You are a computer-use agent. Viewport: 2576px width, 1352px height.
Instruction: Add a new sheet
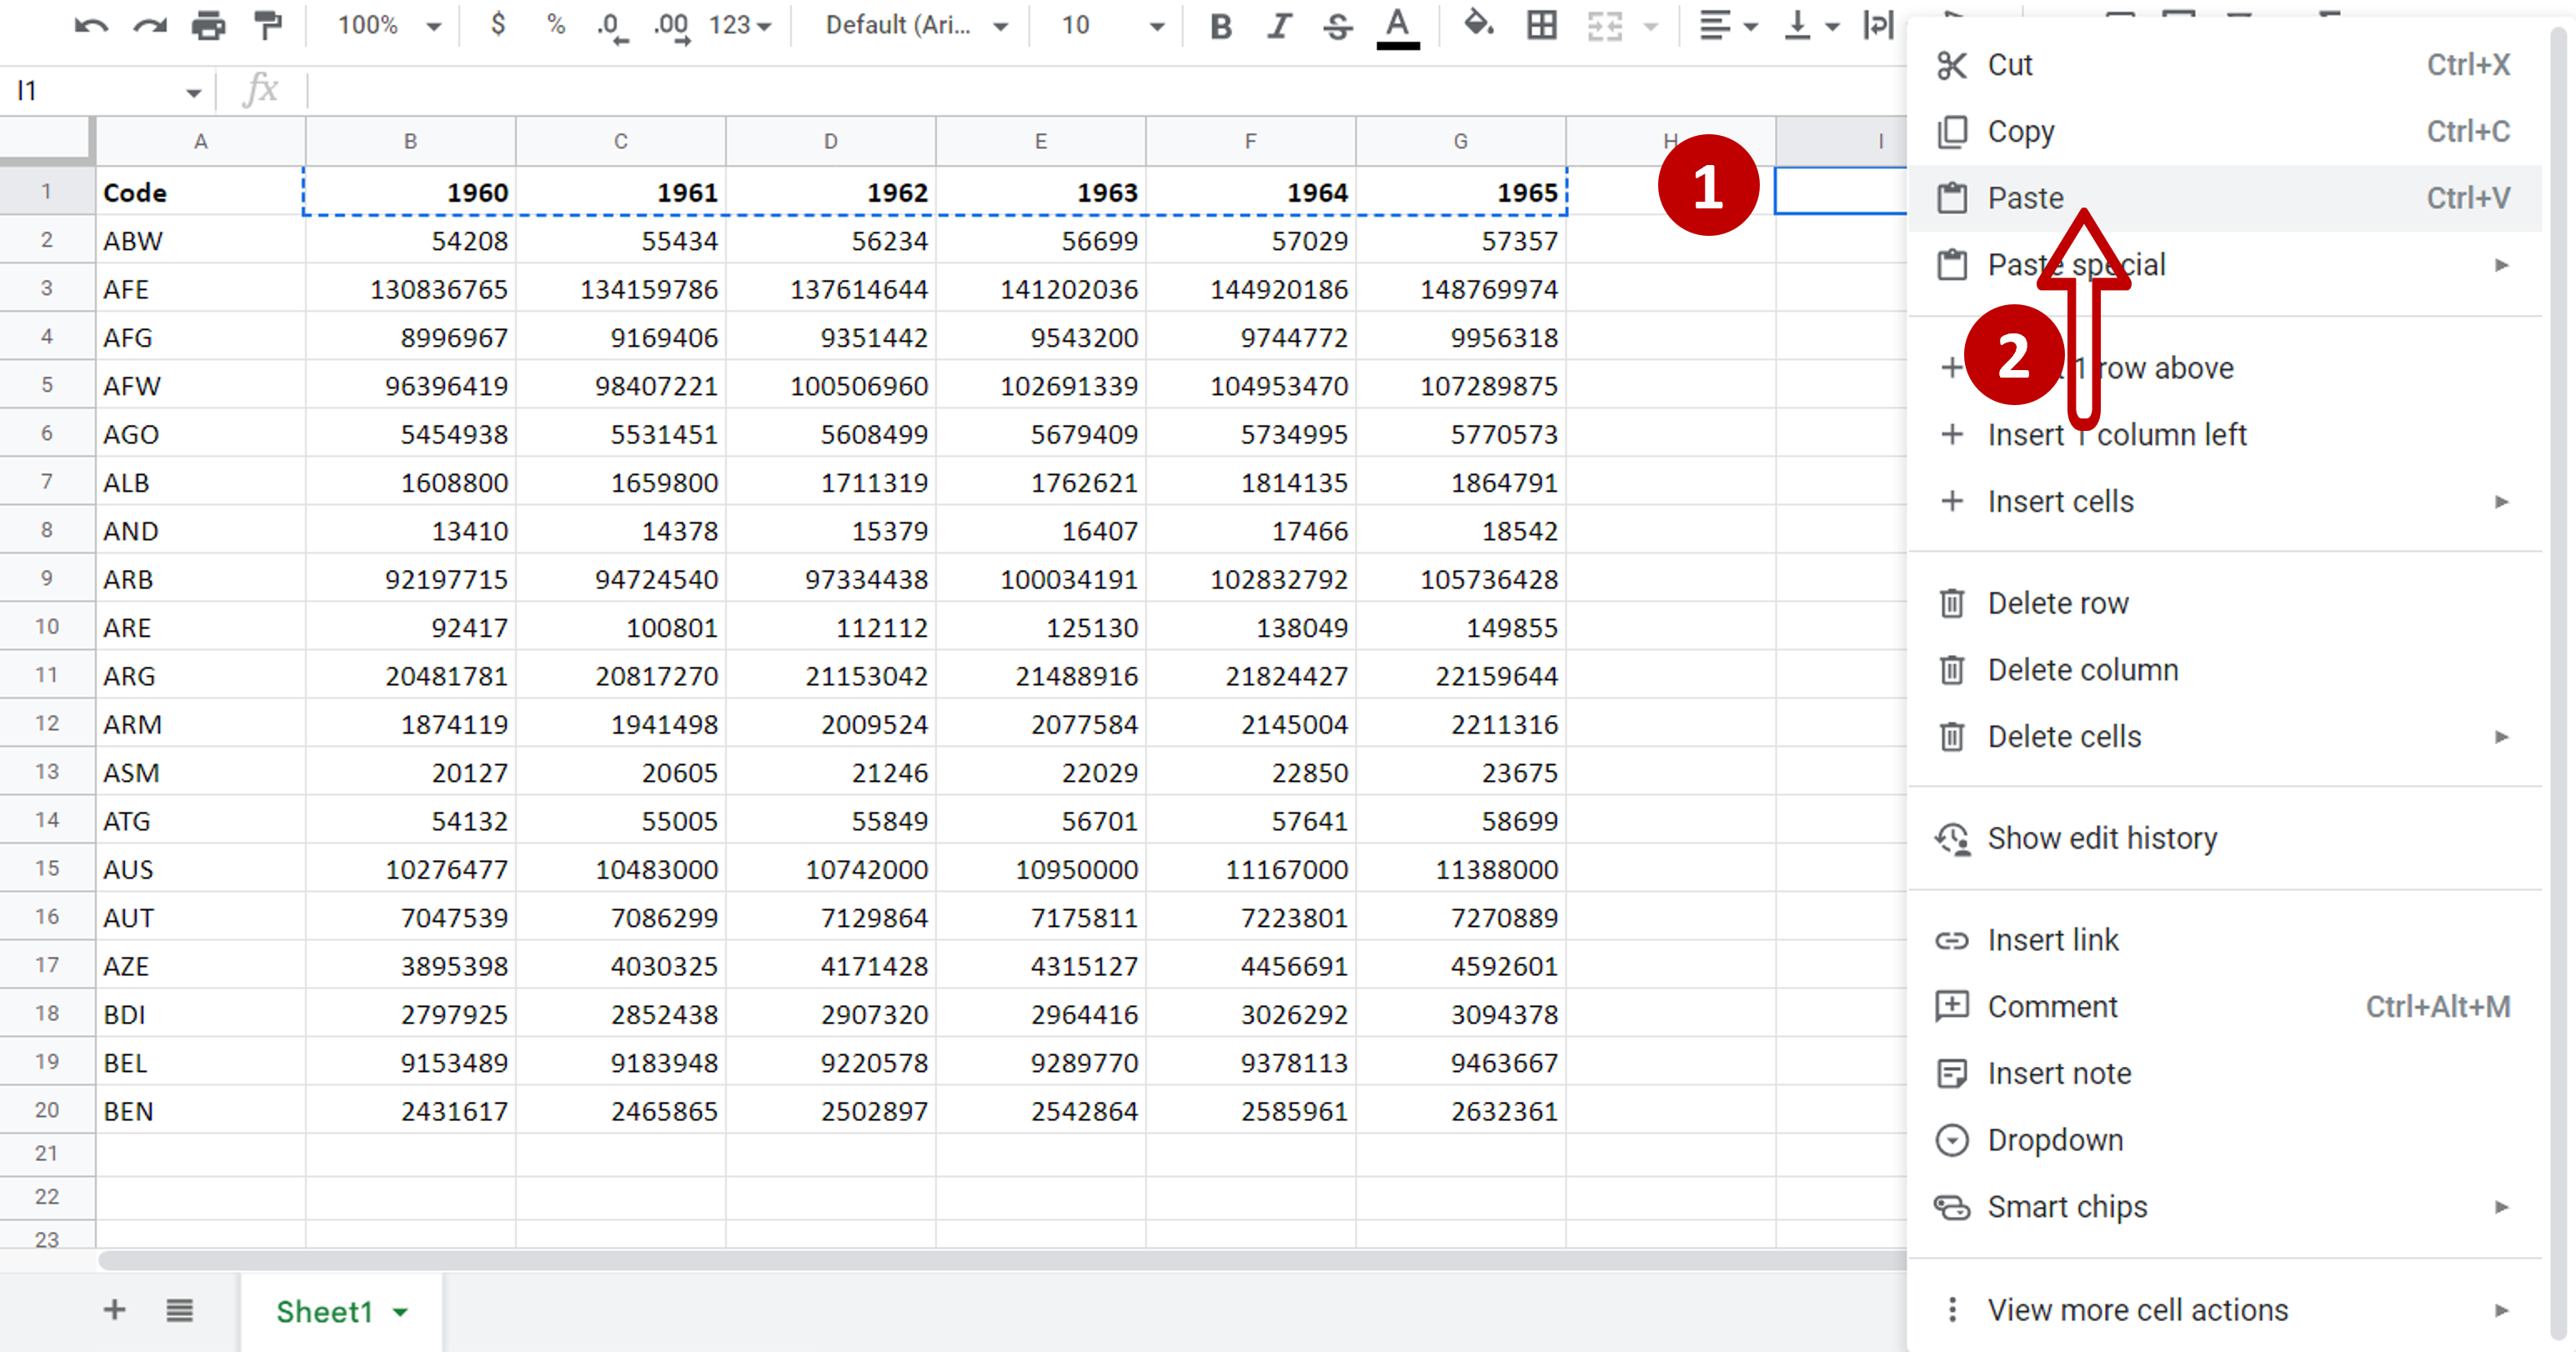pos(114,1311)
